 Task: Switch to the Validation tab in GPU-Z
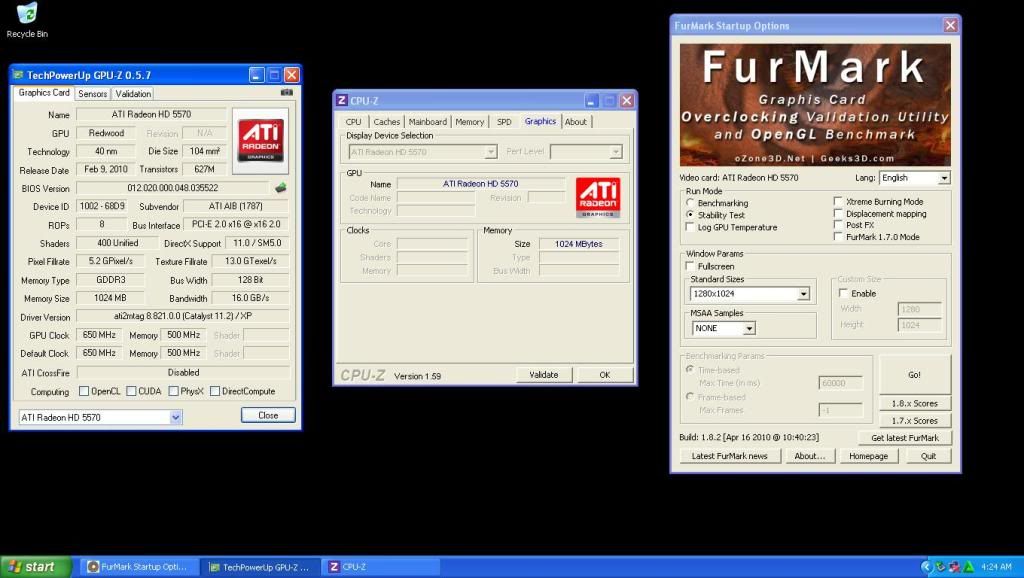[x=133, y=93]
